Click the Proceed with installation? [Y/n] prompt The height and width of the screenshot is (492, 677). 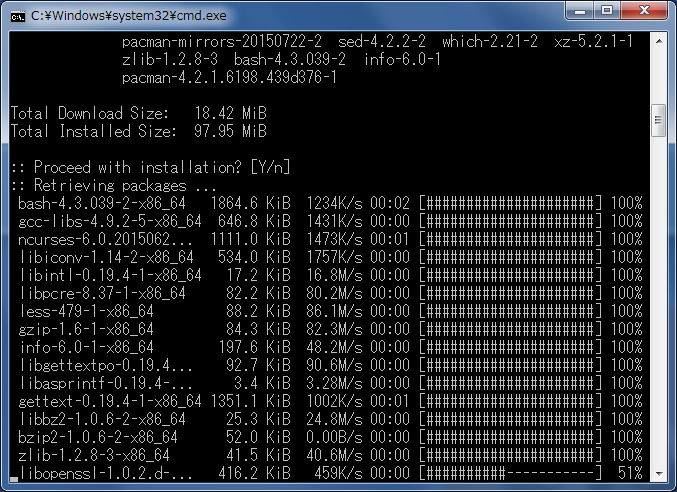151,167
